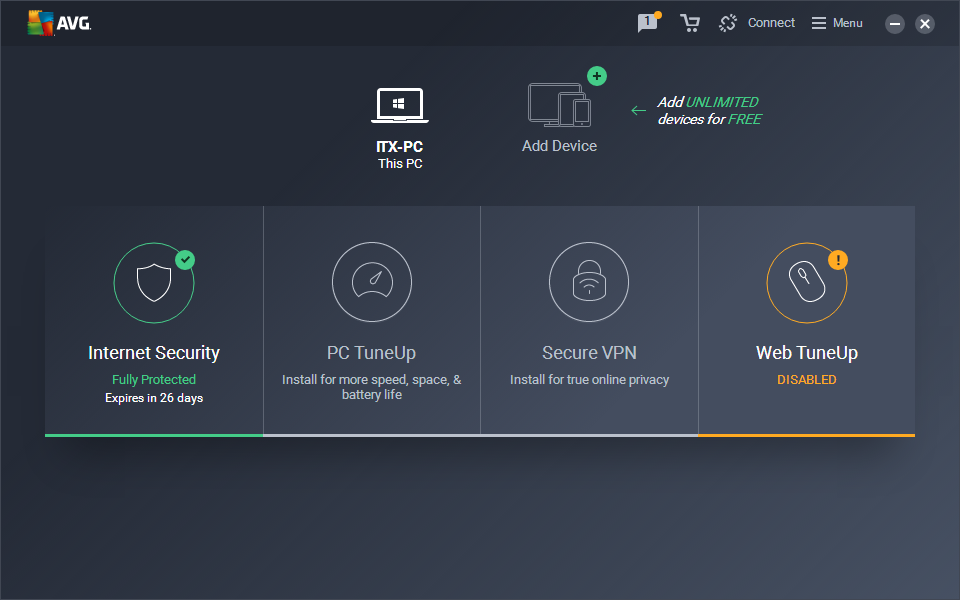Screen dimensions: 960x600
Task: Open the Web TuneUp mouse icon
Action: point(806,283)
